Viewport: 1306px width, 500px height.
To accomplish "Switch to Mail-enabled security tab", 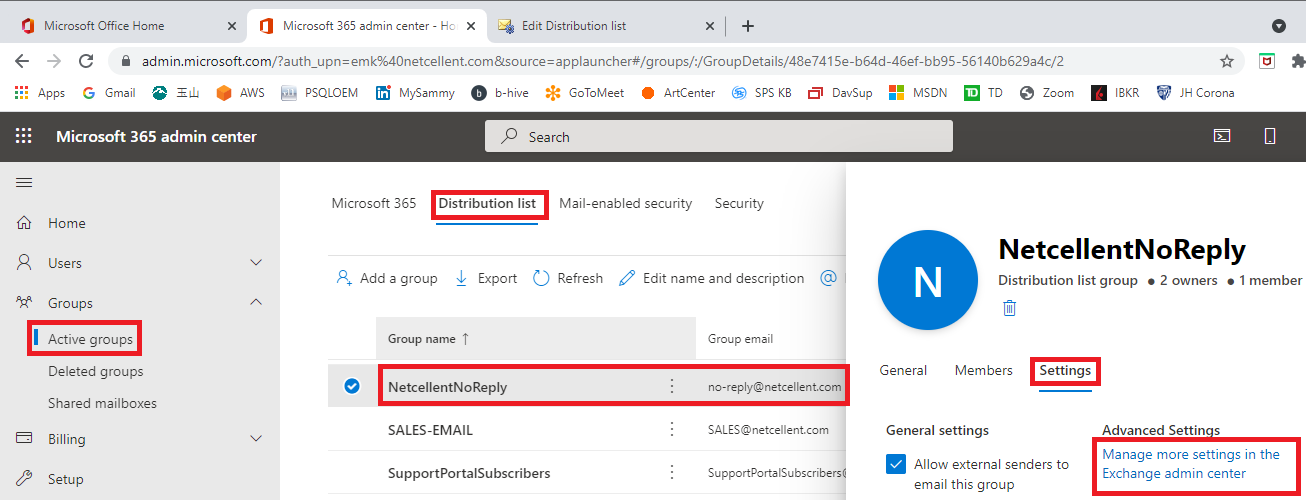I will tap(625, 203).
